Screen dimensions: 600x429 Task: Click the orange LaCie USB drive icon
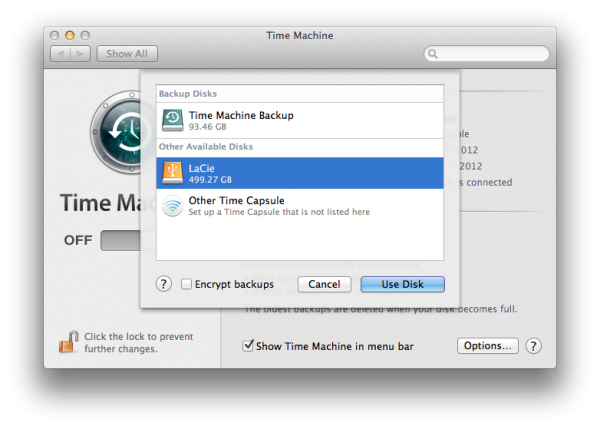click(173, 174)
